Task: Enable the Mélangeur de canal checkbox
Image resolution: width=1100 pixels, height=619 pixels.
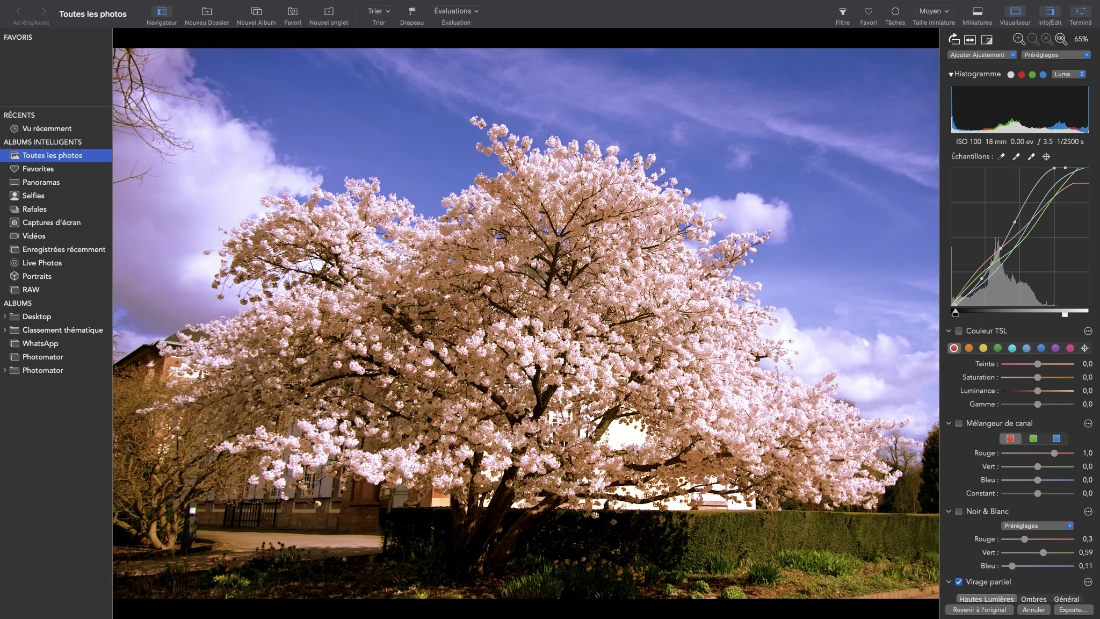Action: (959, 423)
